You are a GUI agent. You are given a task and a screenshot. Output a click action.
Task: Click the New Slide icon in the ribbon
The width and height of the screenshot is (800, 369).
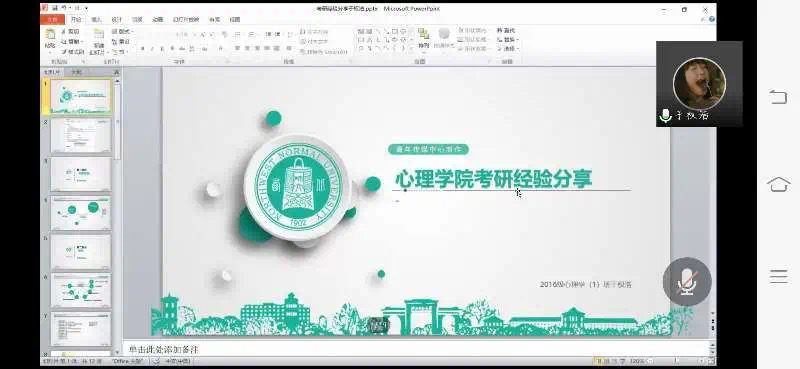click(x=98, y=41)
